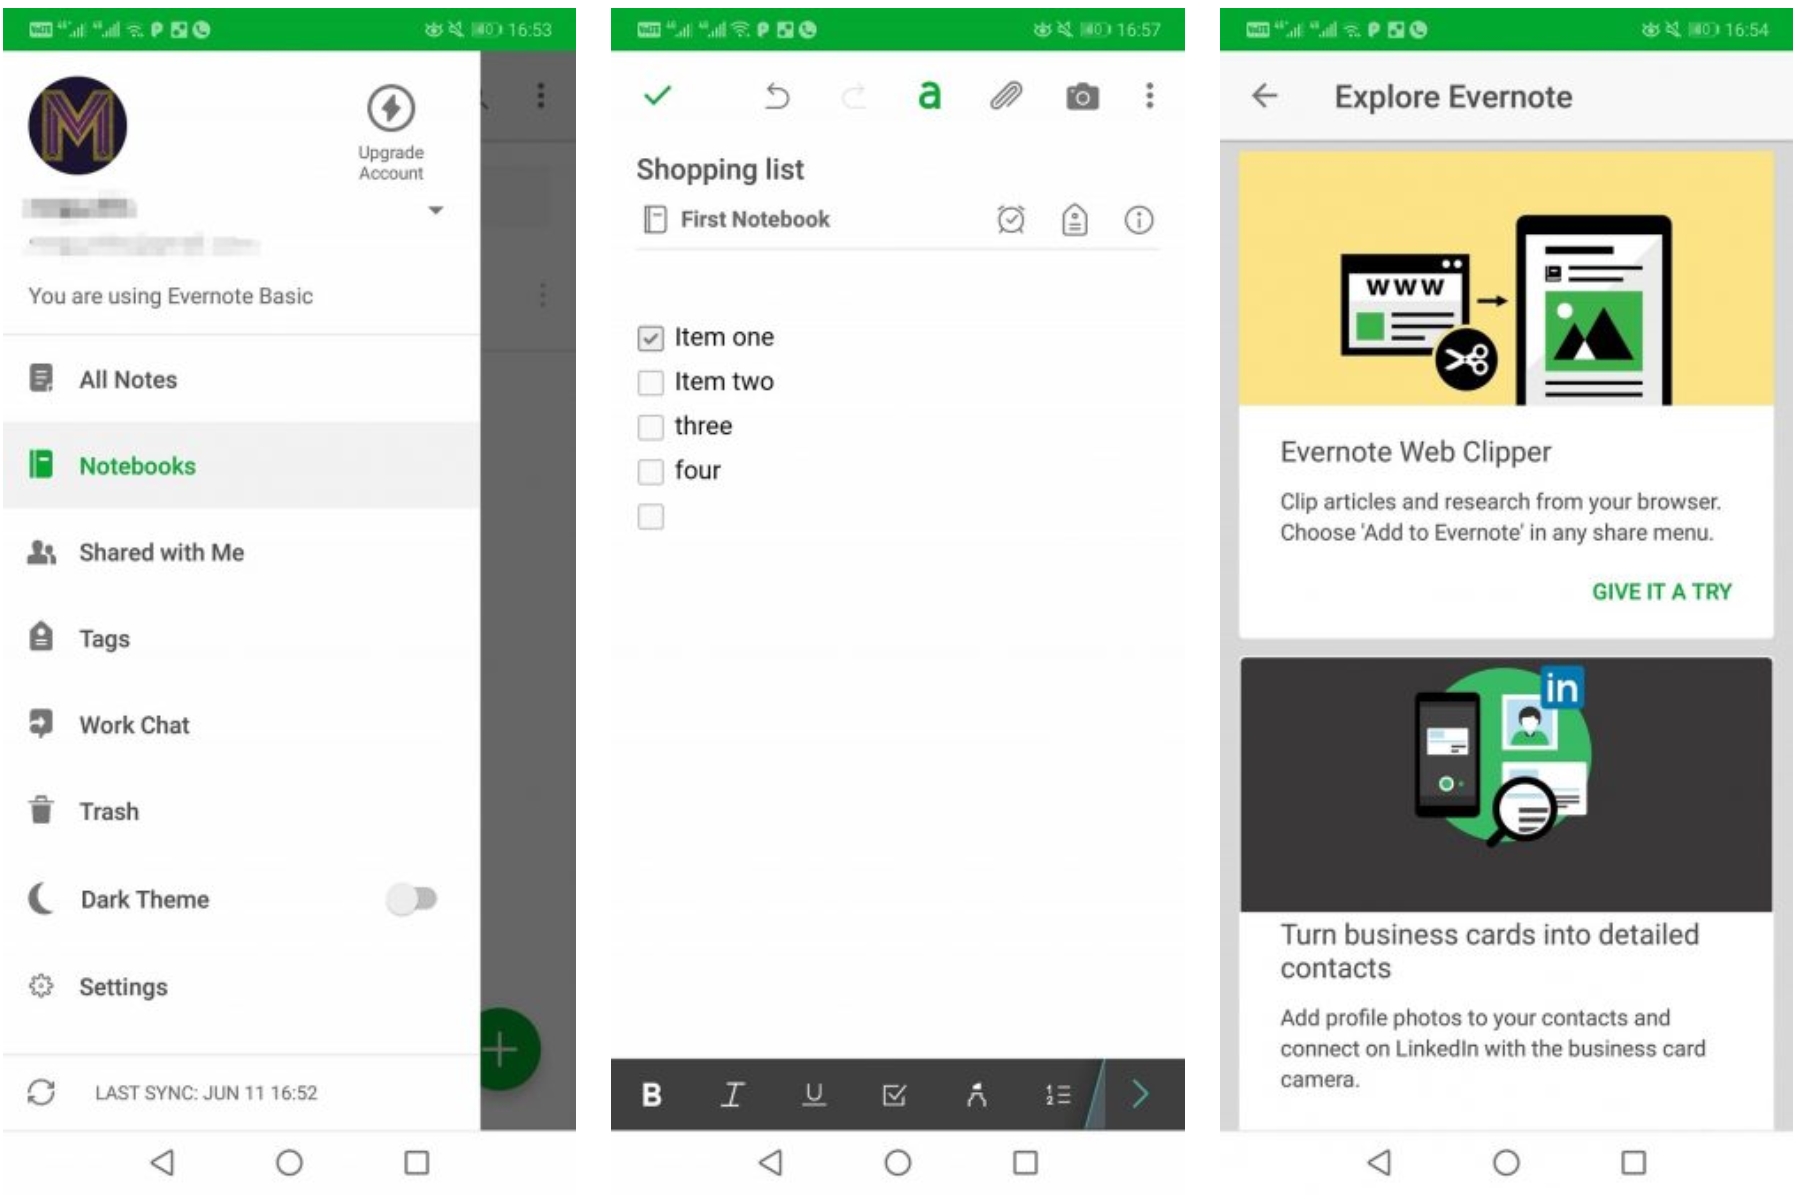
Task: Open the note editor overflow menu
Action: [1149, 95]
